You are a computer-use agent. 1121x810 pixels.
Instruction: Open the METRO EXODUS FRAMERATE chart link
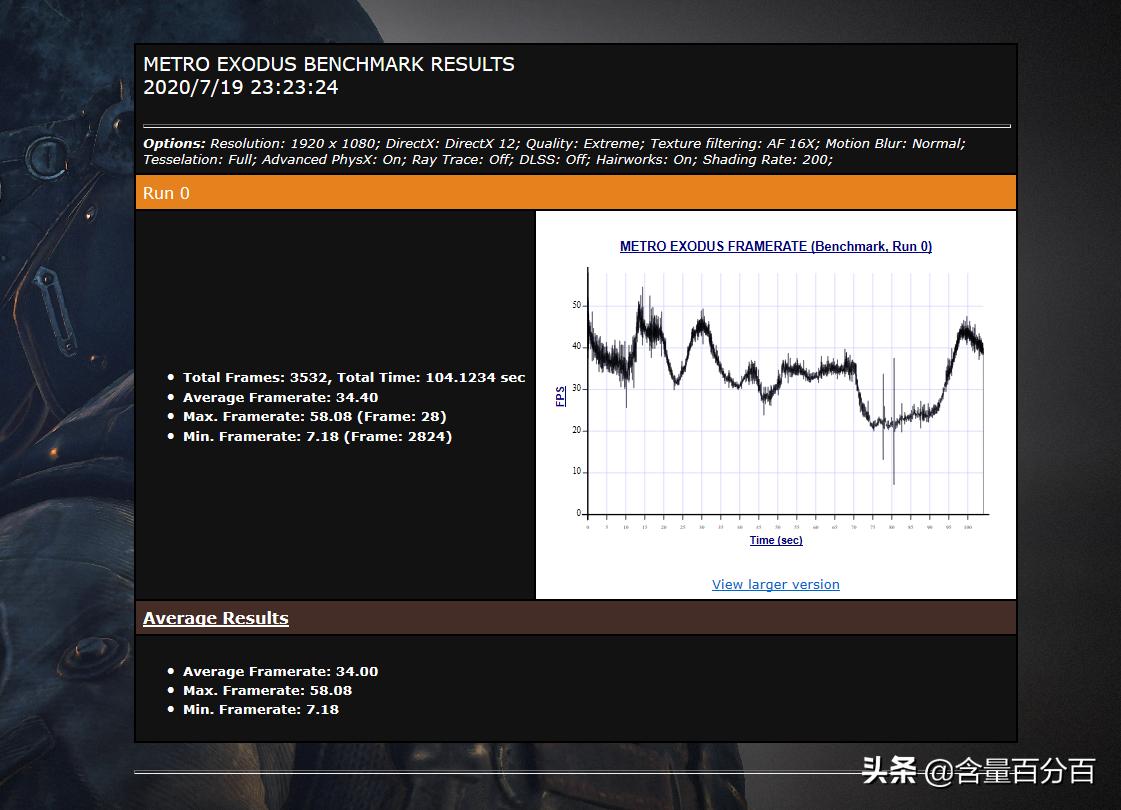pos(776,246)
